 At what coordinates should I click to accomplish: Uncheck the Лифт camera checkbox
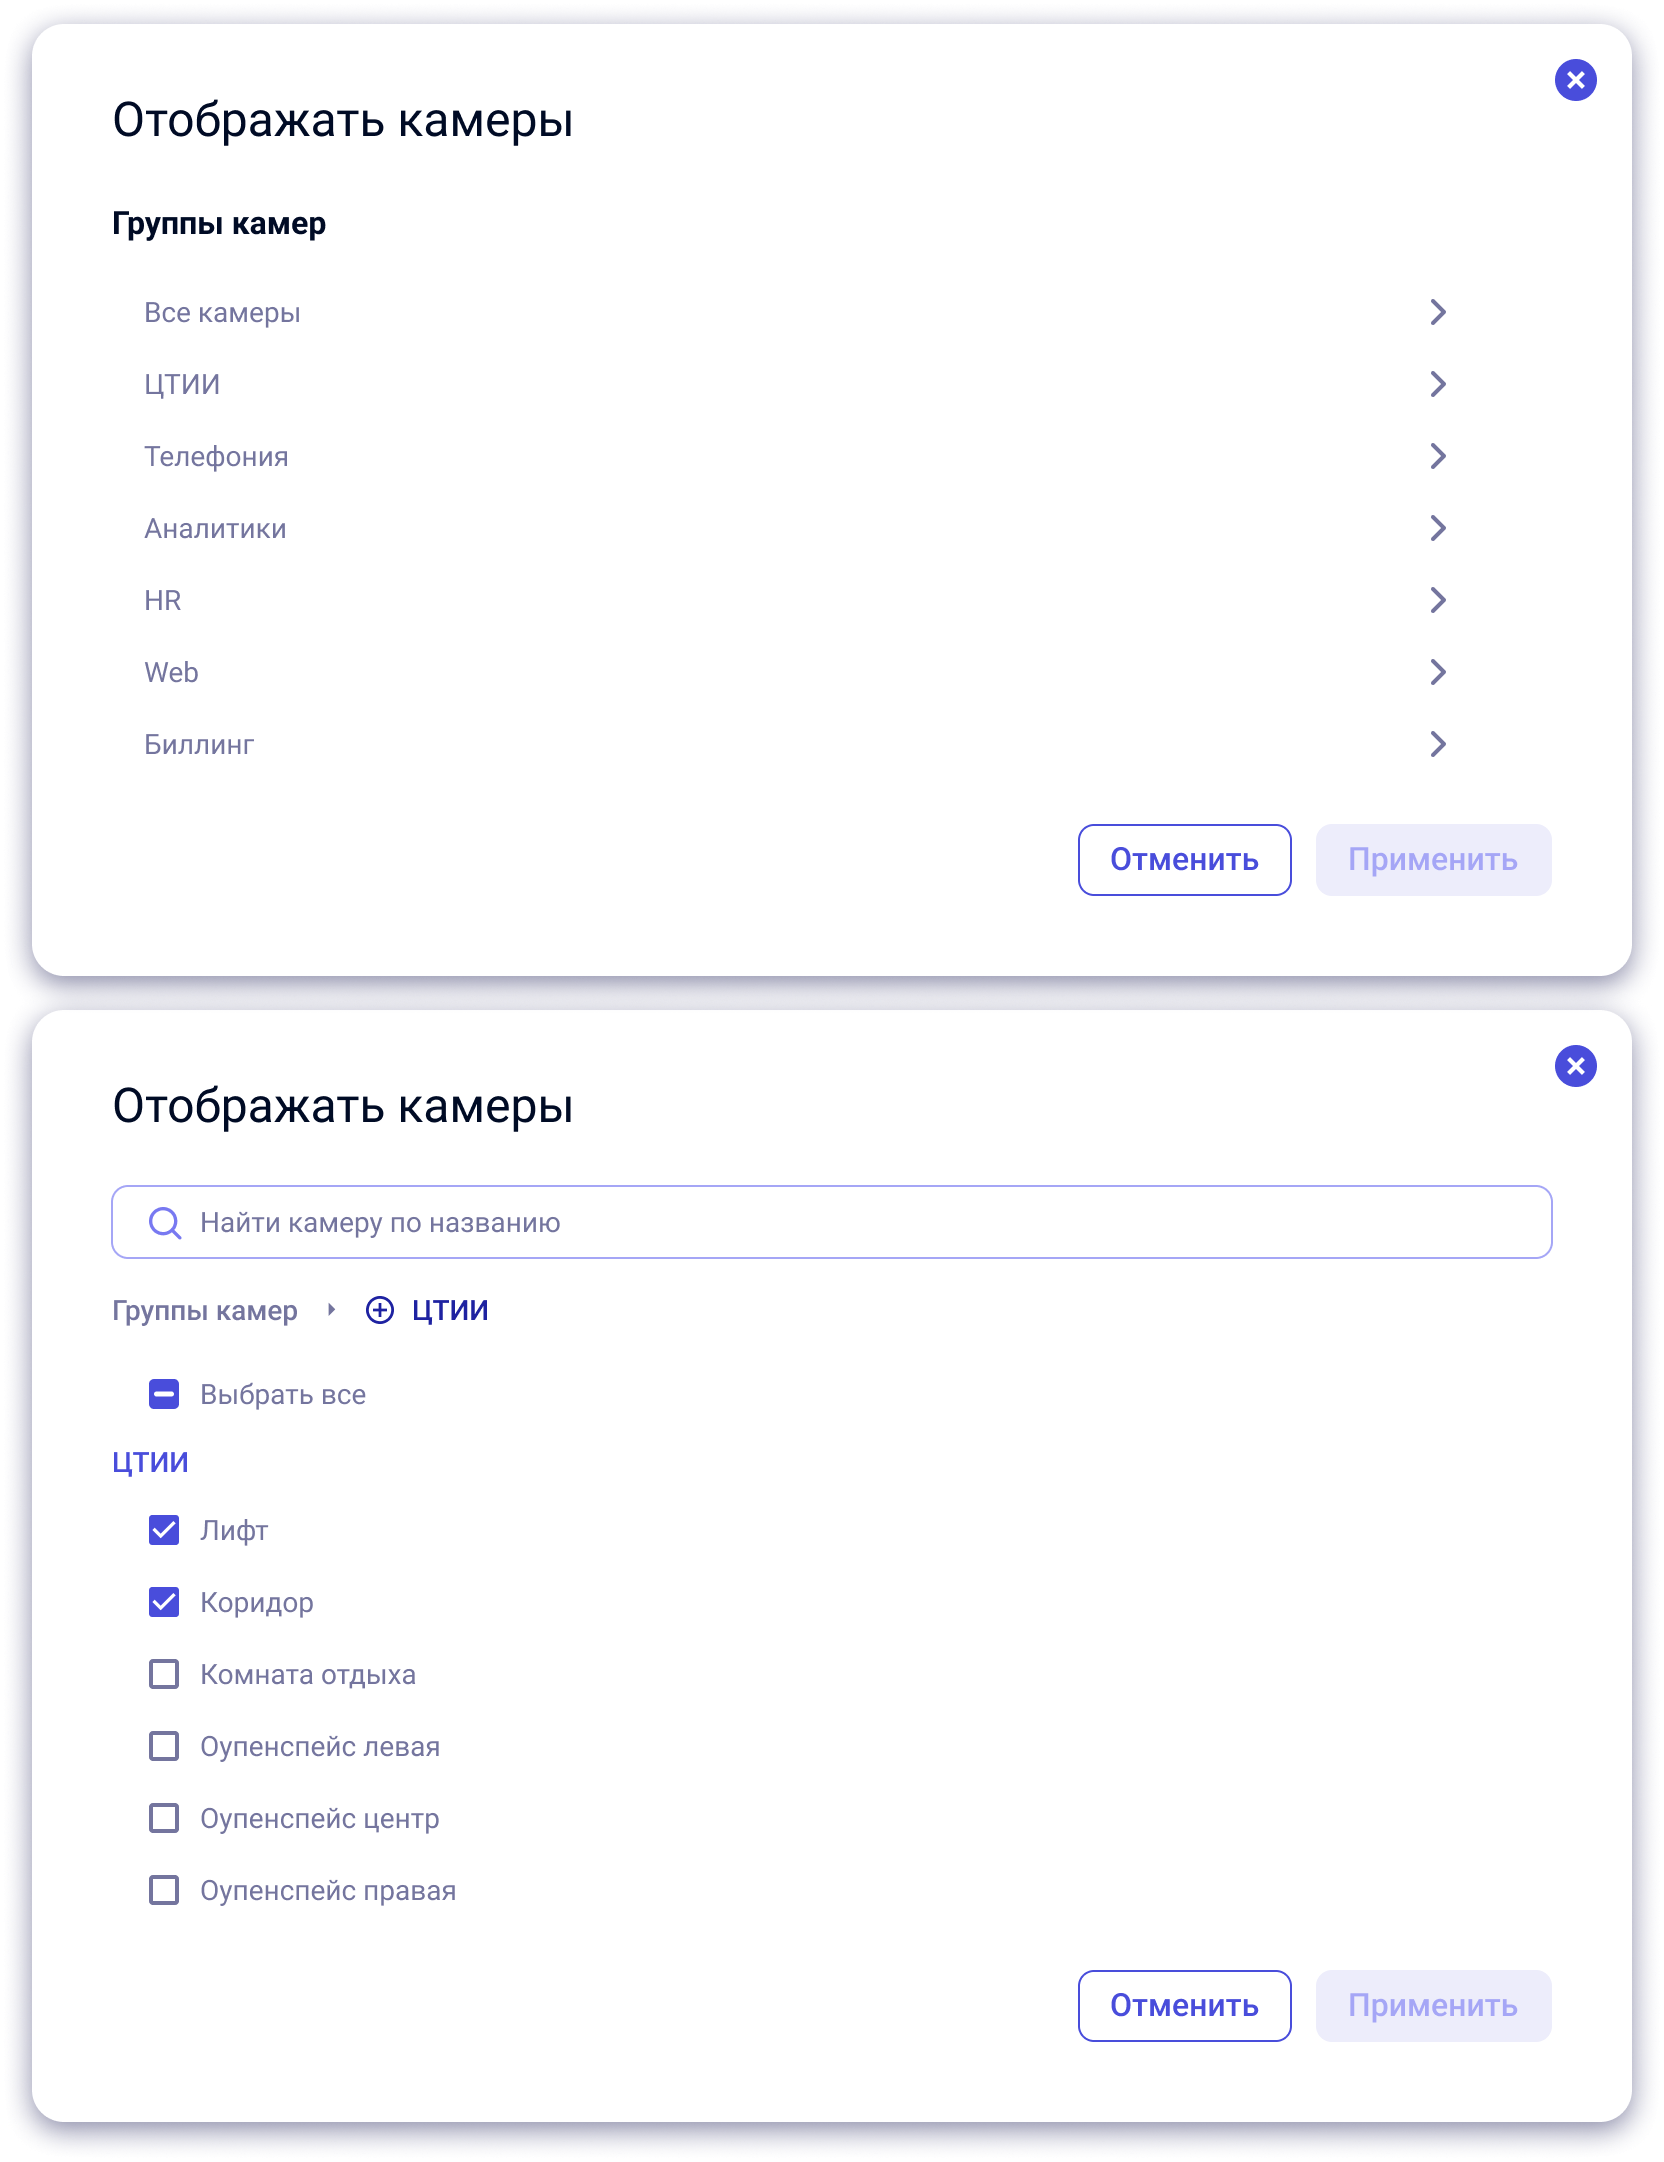click(x=164, y=1530)
